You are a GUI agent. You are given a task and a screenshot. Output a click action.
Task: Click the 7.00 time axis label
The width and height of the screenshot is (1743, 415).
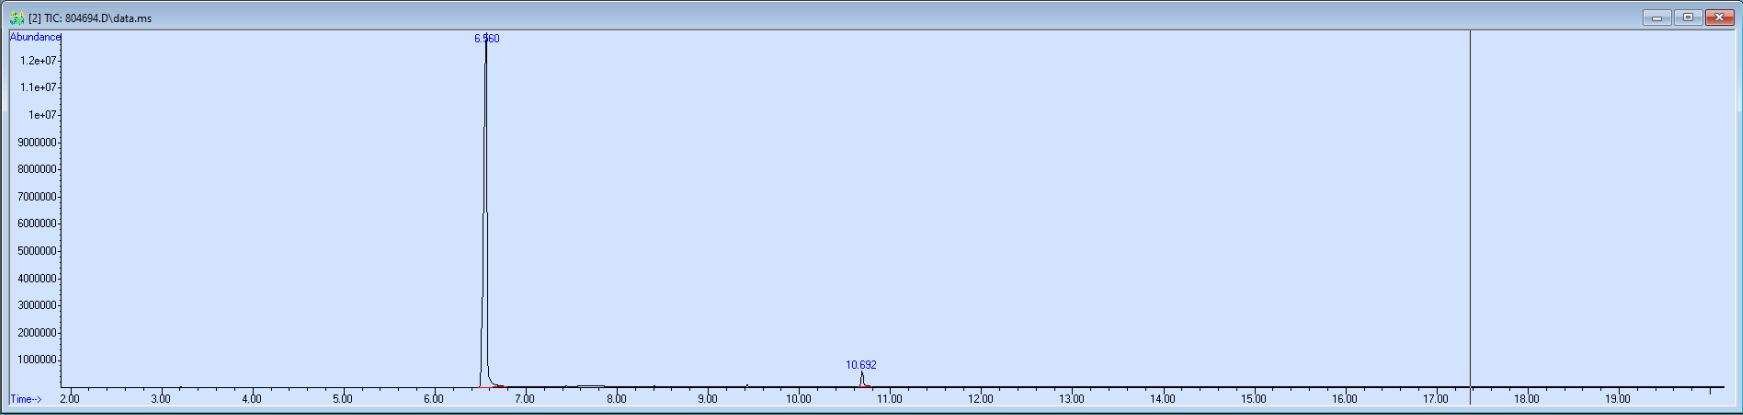(x=525, y=399)
